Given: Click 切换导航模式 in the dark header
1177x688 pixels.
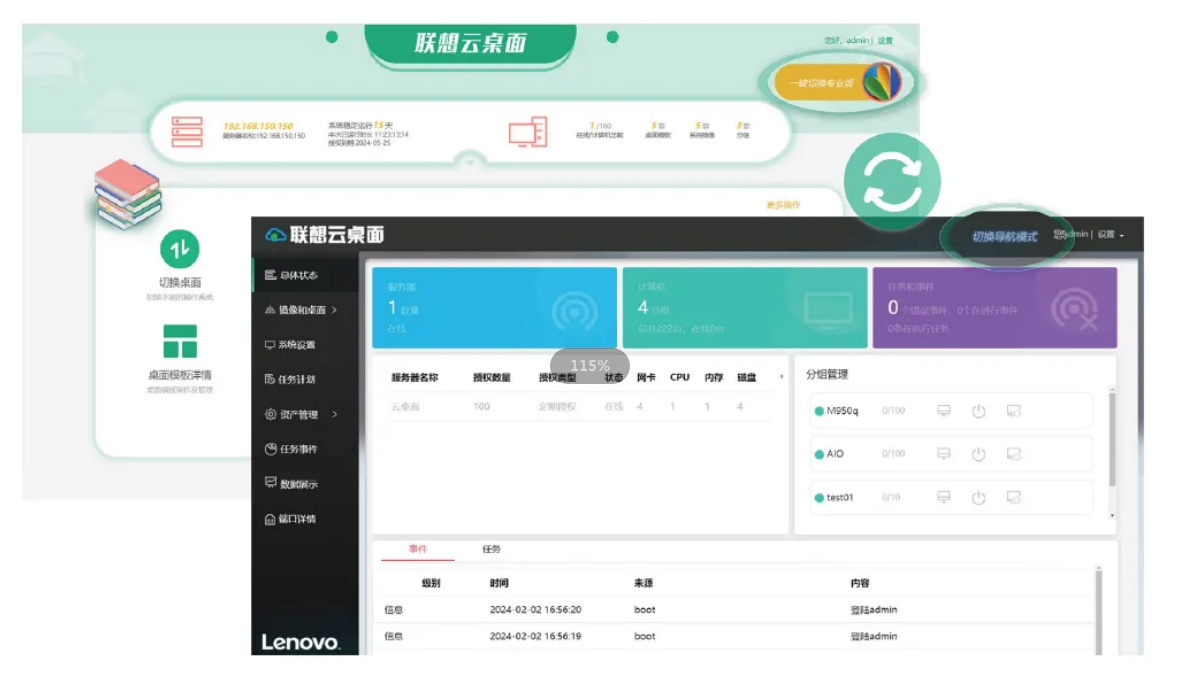Looking at the screenshot, I should (x=1004, y=236).
